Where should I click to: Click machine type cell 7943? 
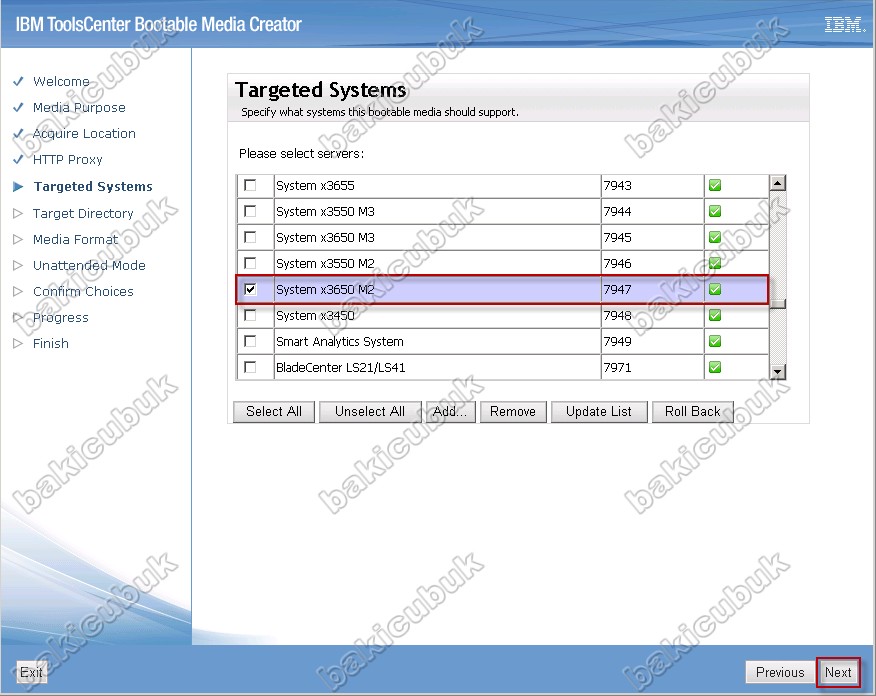(652, 185)
